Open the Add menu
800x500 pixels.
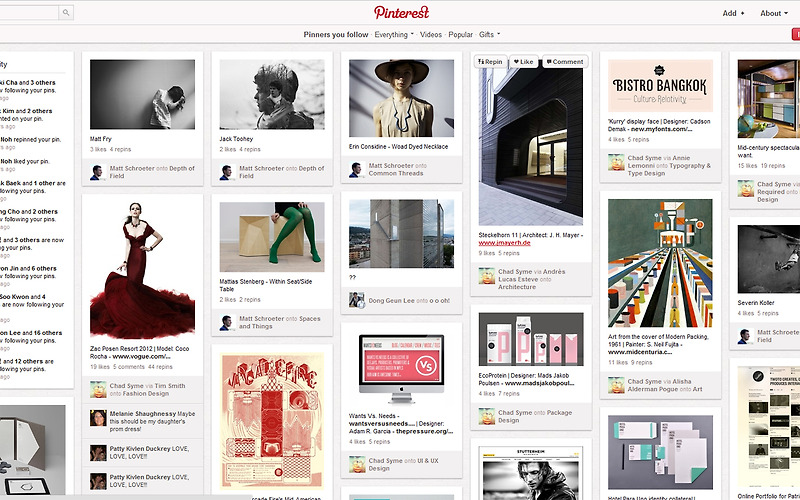733,13
